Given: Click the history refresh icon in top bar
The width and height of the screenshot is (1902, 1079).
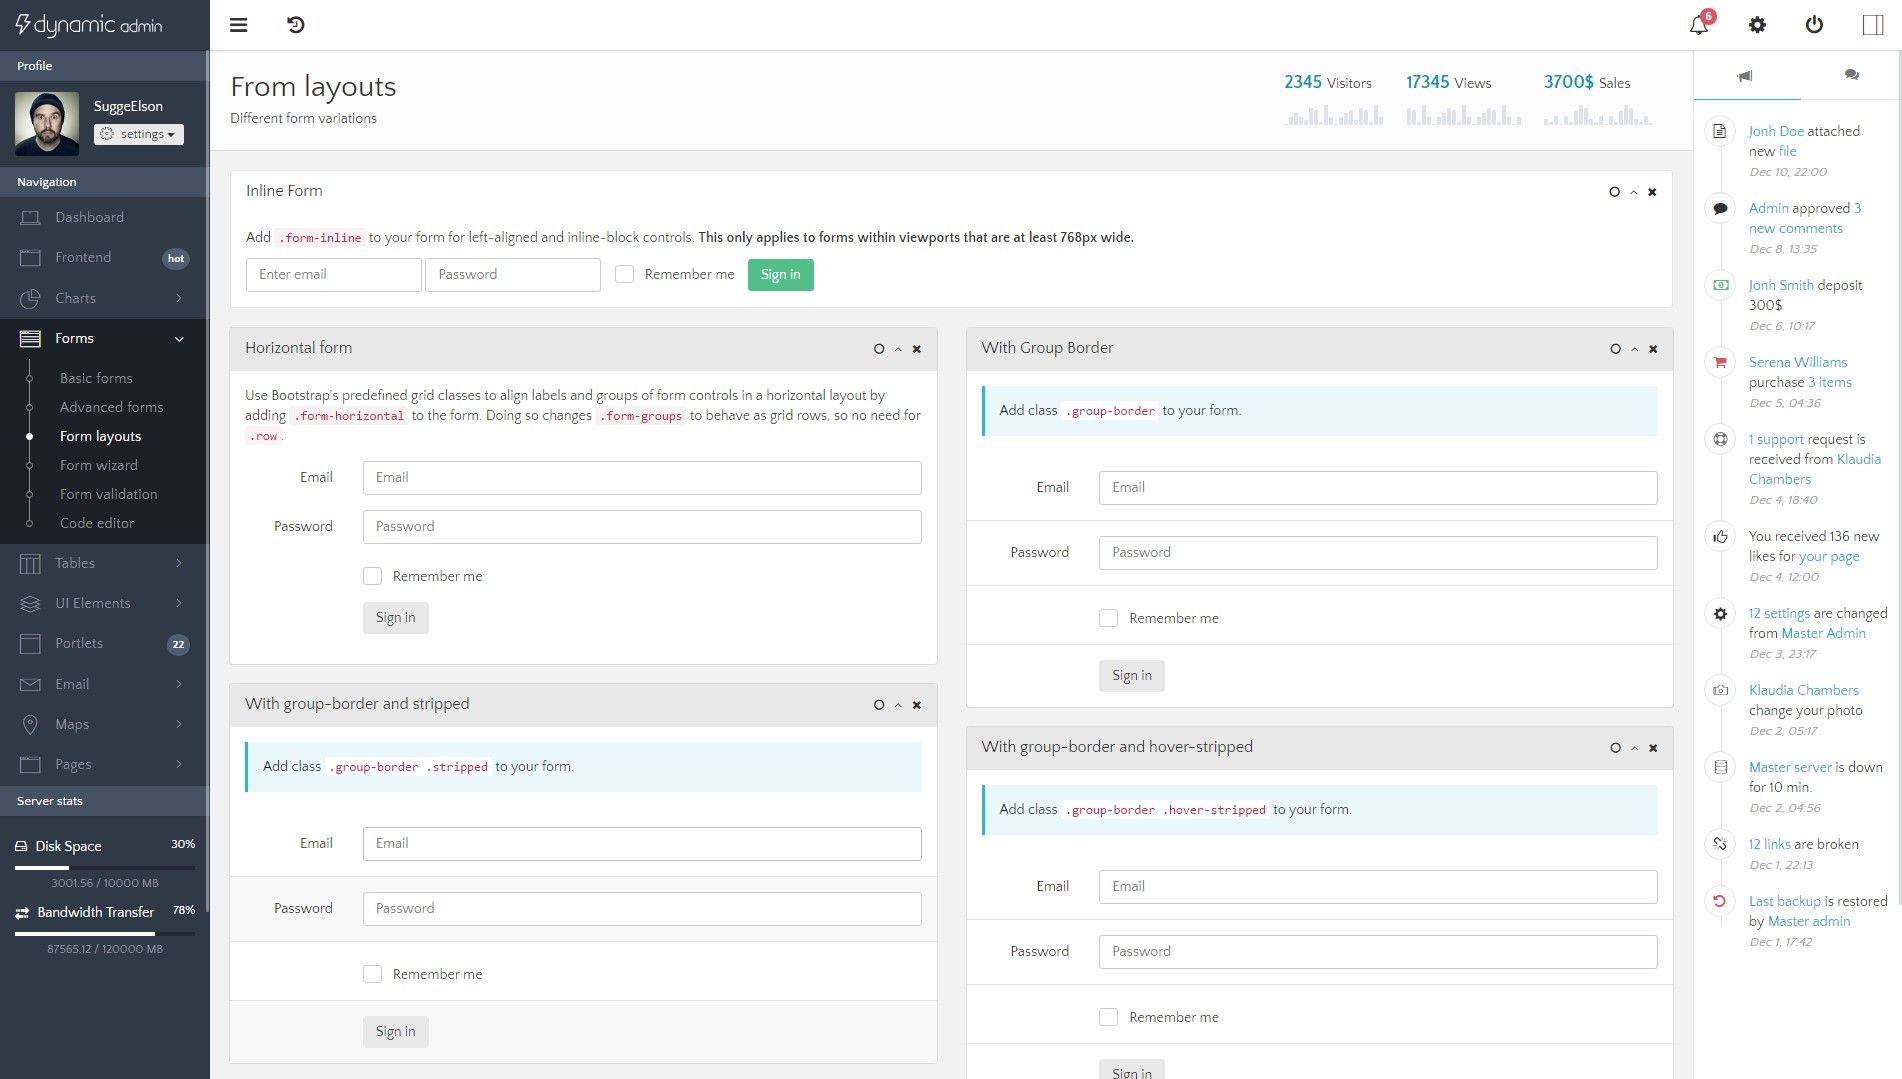Looking at the screenshot, I should coord(295,25).
